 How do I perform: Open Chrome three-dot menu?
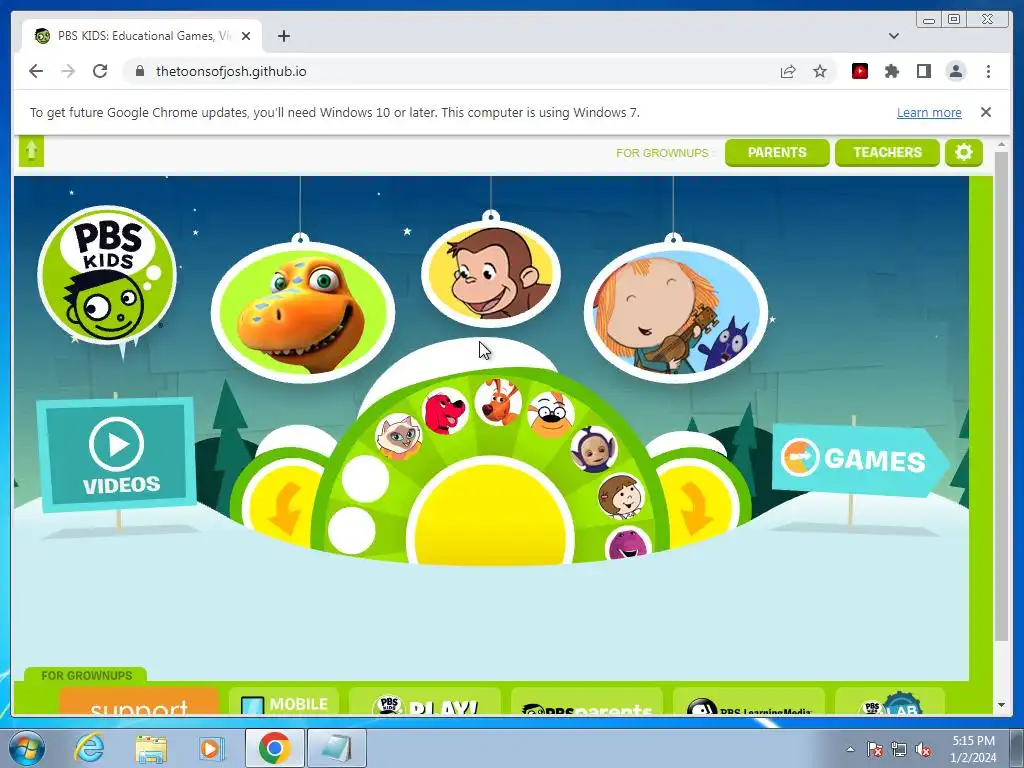click(988, 71)
